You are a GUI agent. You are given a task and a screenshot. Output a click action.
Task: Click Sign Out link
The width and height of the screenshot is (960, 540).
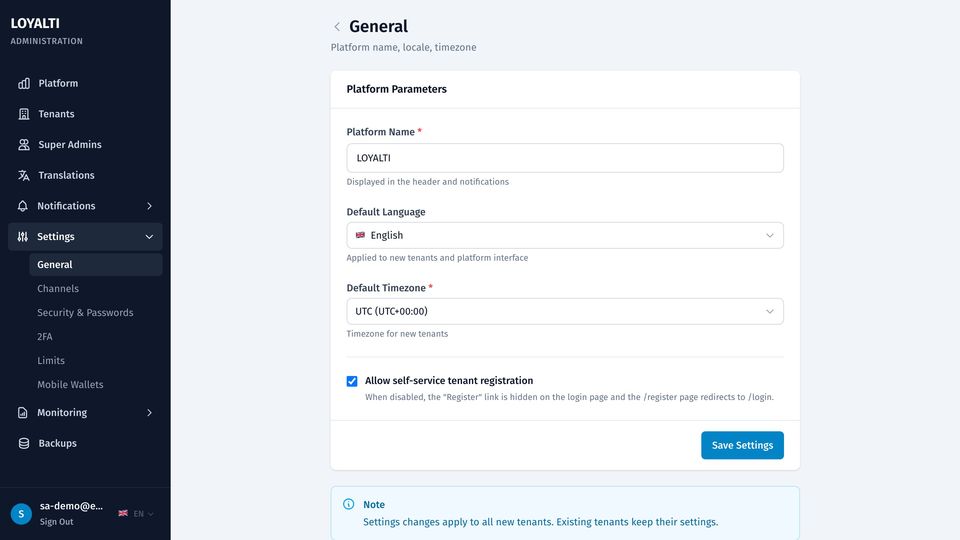[56, 522]
